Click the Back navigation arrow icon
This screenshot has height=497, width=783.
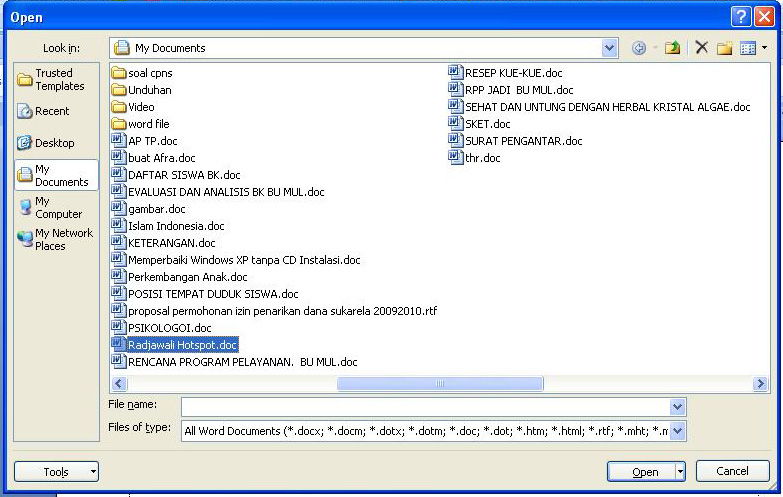[639, 48]
